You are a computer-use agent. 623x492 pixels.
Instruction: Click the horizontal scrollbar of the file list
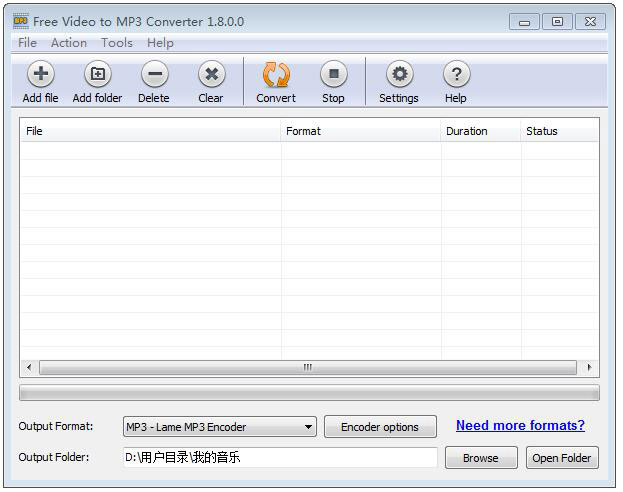point(308,368)
